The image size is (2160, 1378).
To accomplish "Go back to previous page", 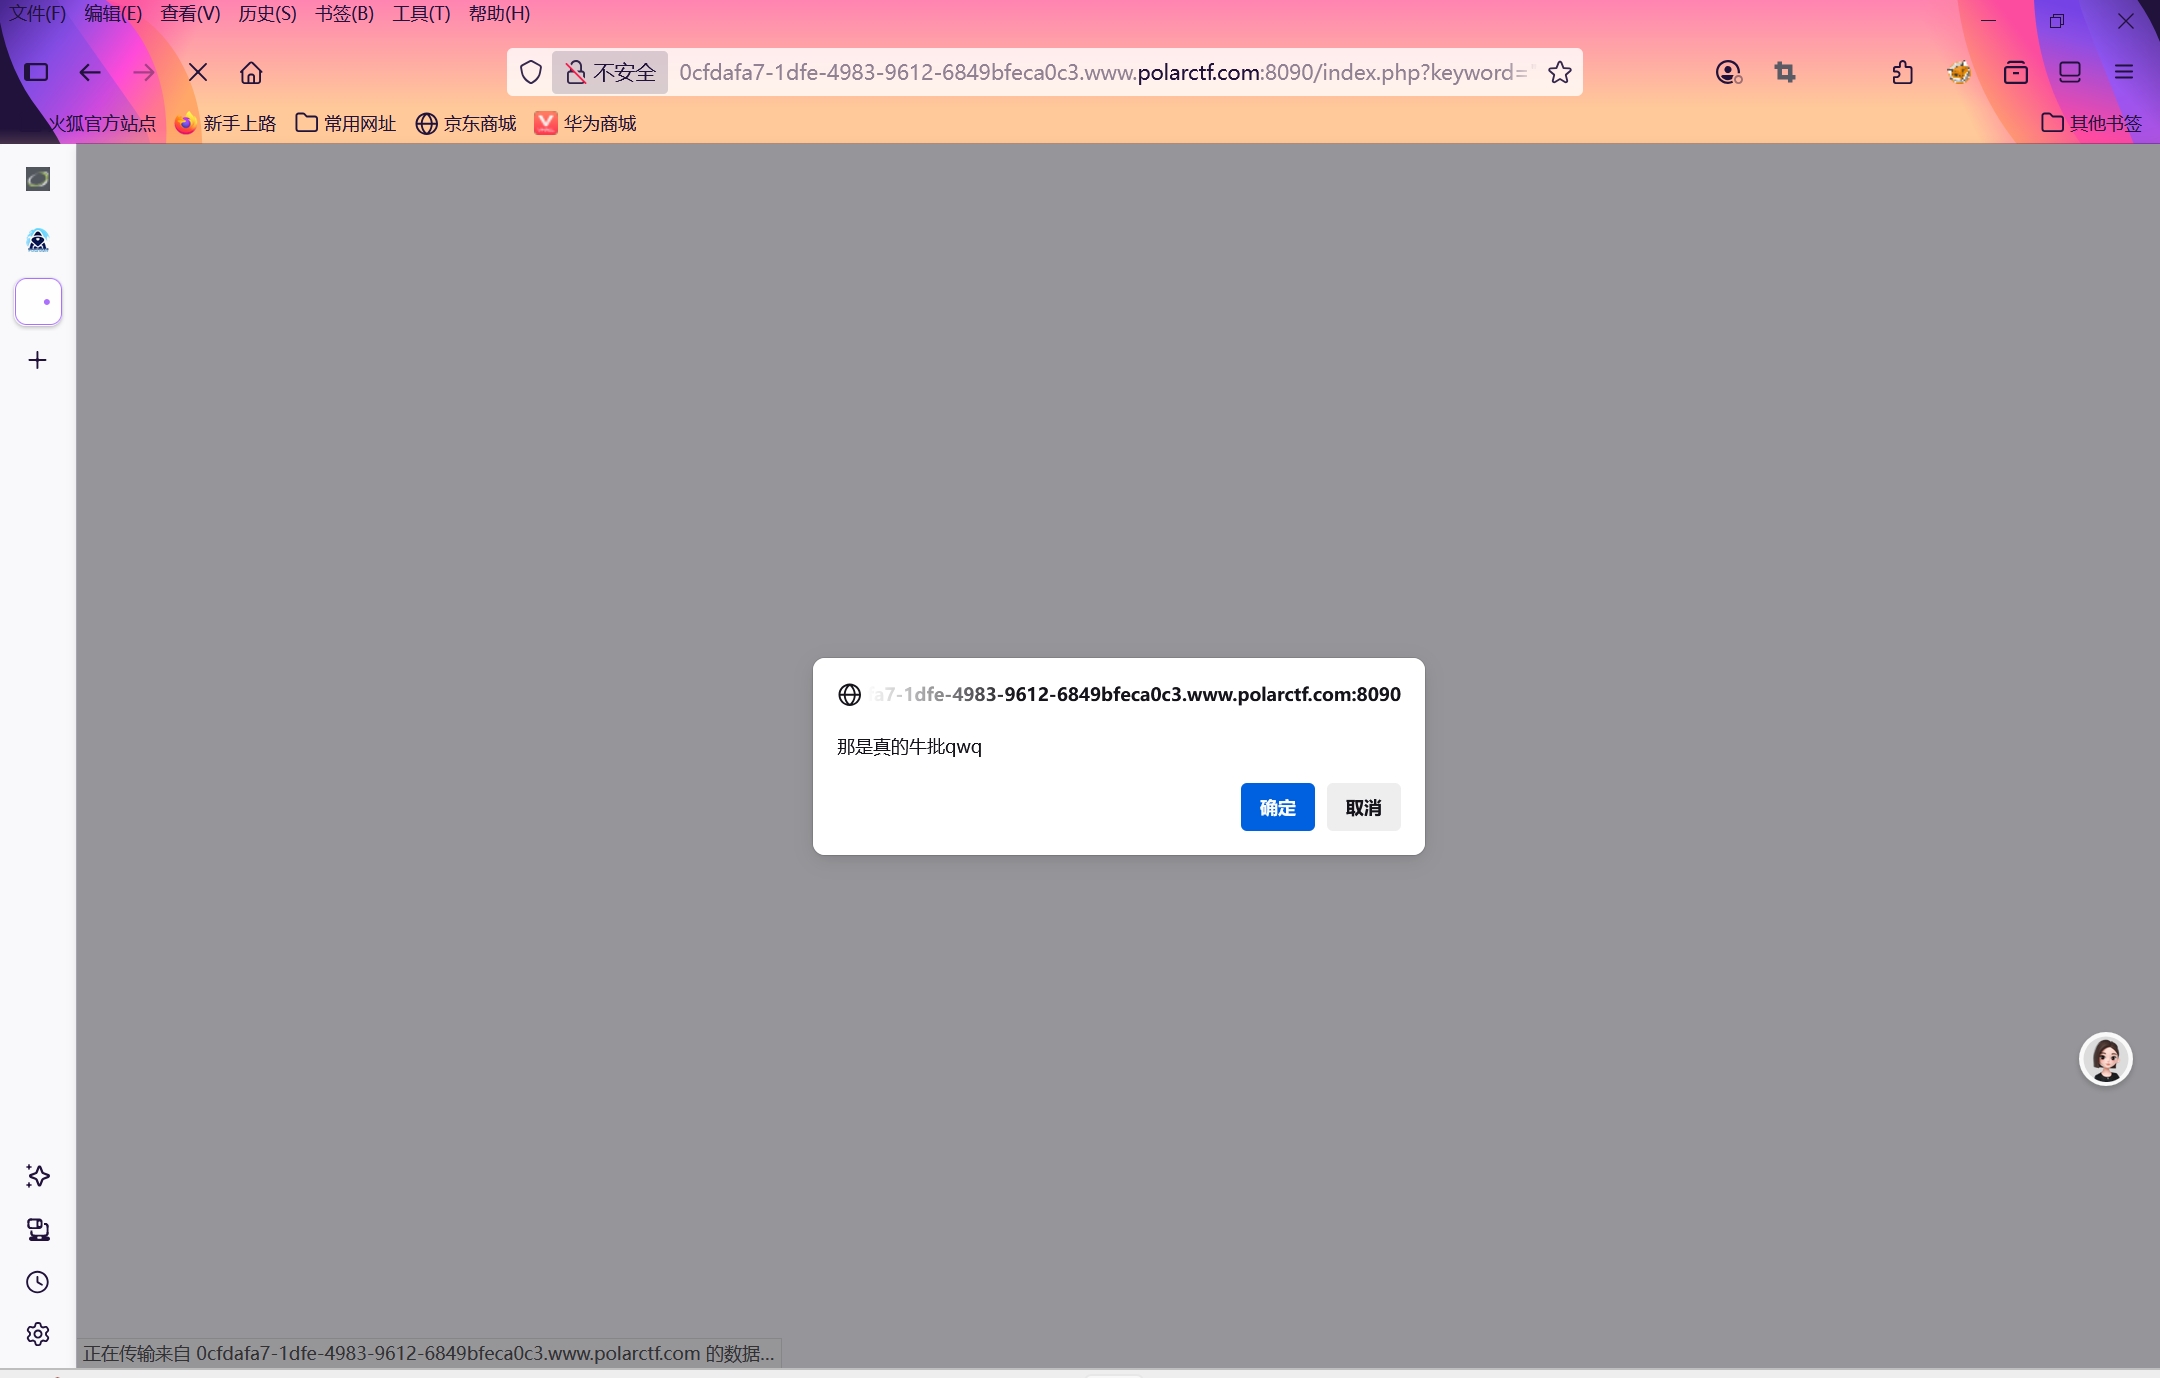I will (x=90, y=72).
